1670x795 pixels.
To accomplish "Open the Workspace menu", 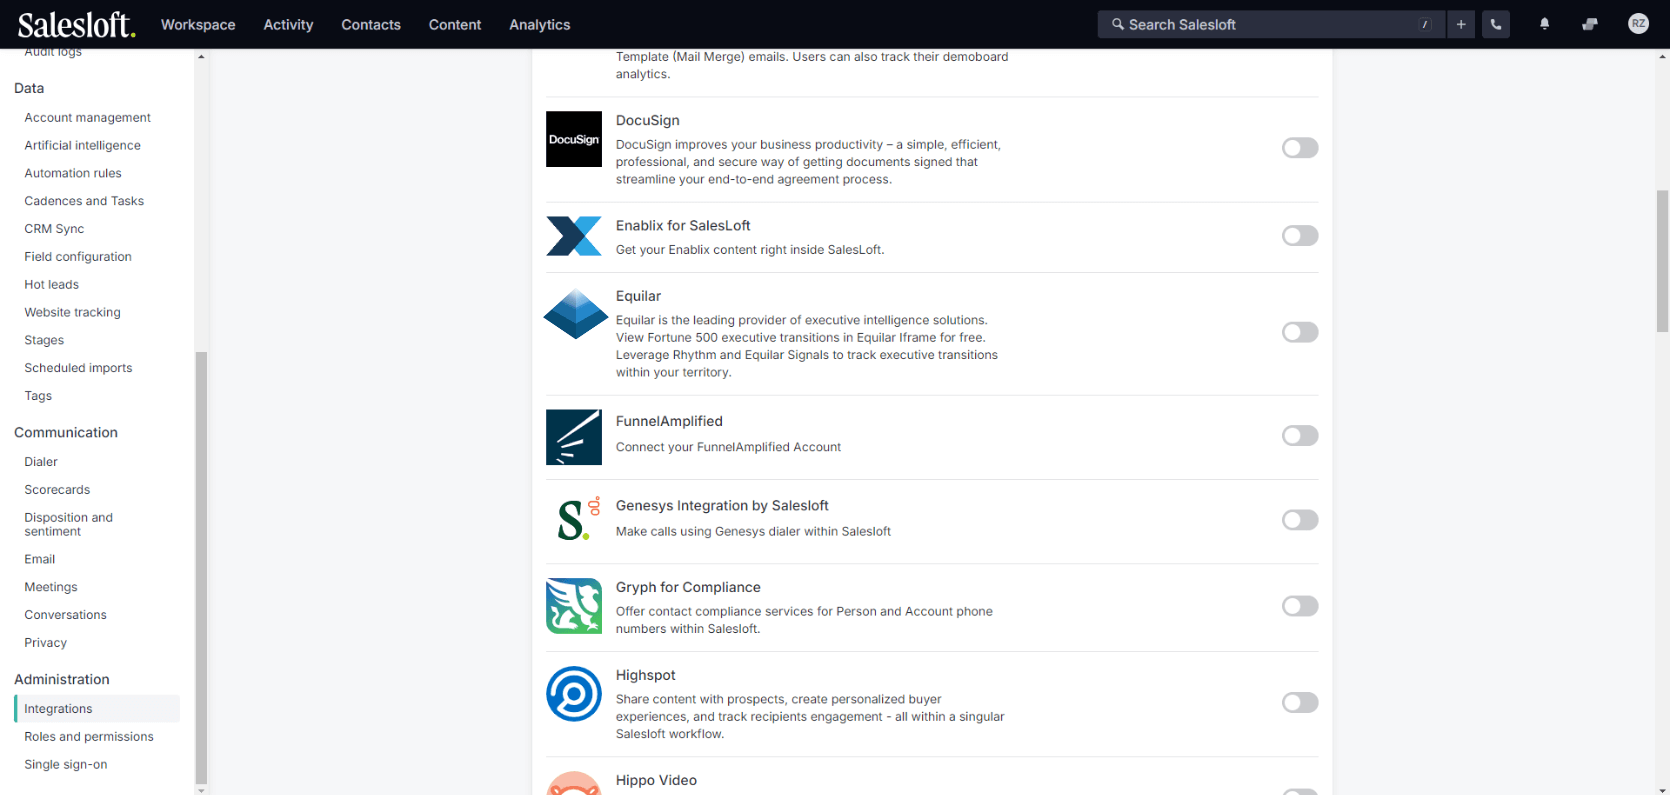I will (x=198, y=24).
